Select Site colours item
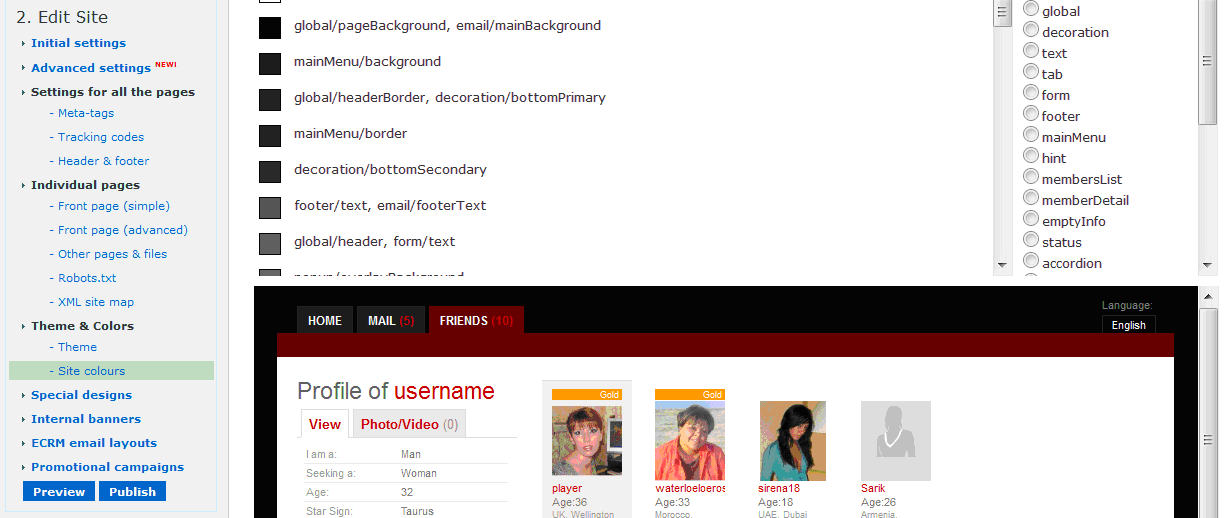1232x518 pixels. click(111, 370)
